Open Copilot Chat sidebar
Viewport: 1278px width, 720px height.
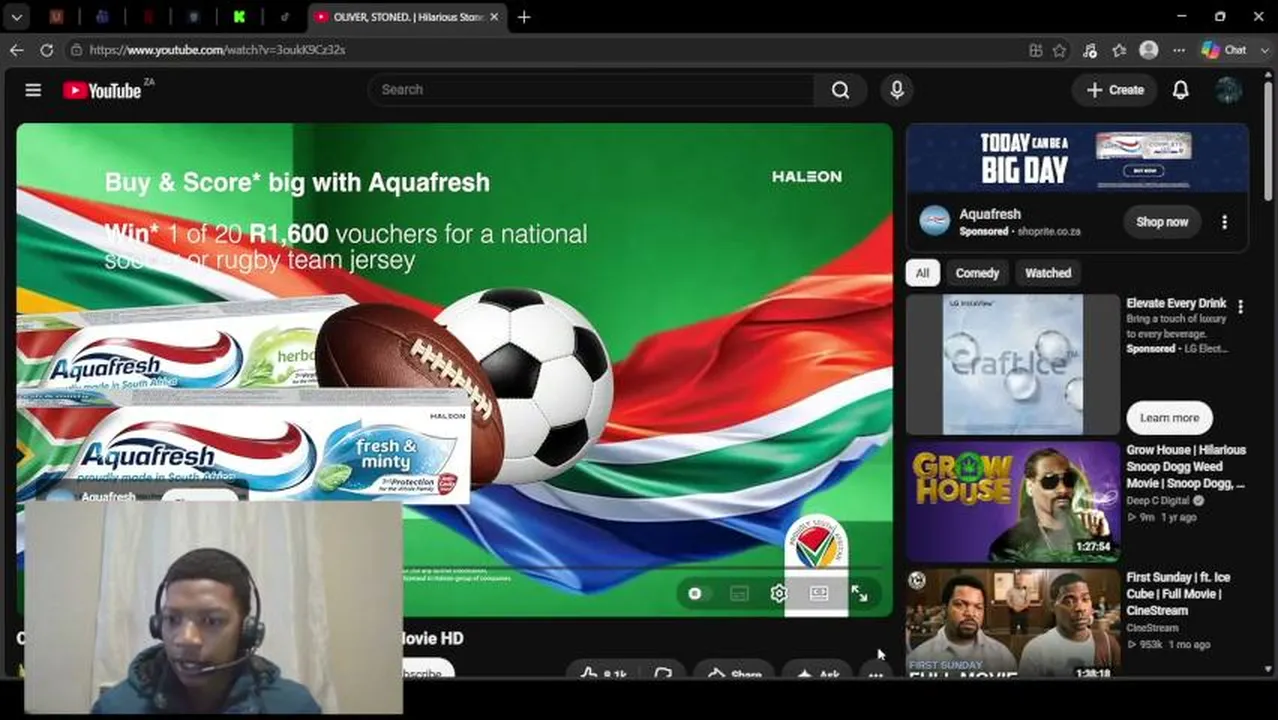[x=1224, y=50]
